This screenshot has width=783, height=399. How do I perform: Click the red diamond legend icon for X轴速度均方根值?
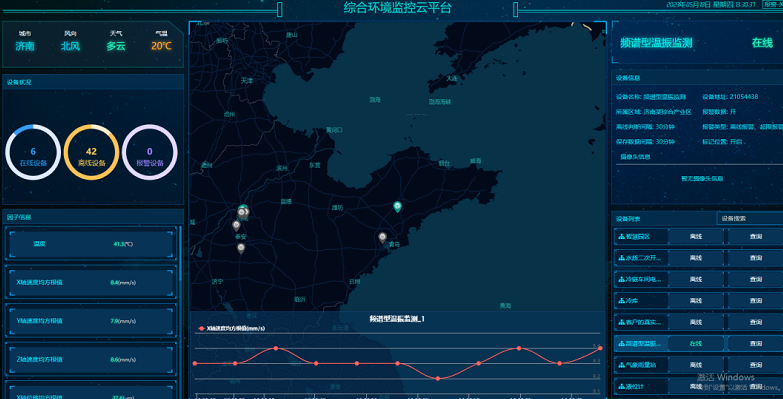click(201, 329)
